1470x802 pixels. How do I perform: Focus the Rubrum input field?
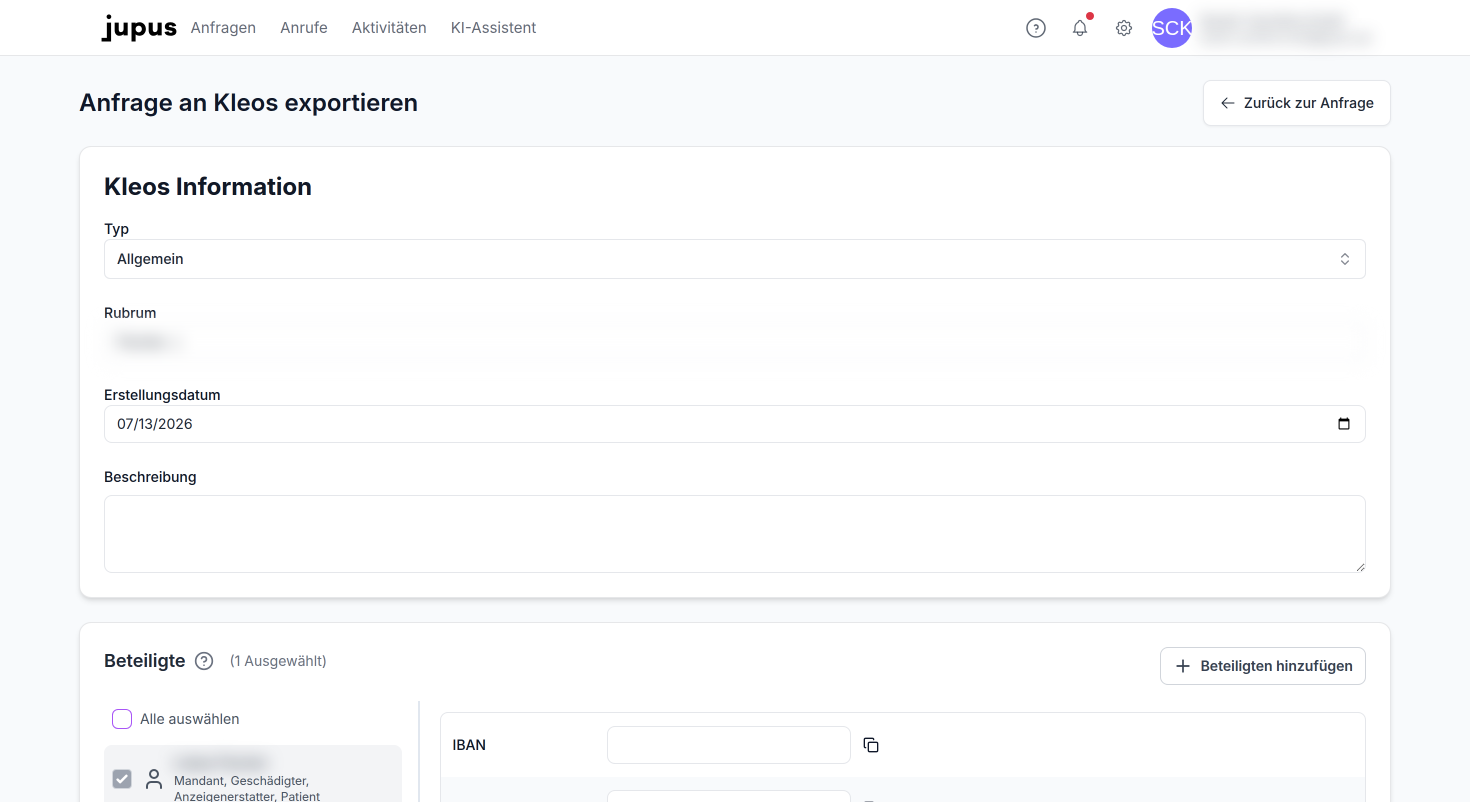click(x=735, y=342)
